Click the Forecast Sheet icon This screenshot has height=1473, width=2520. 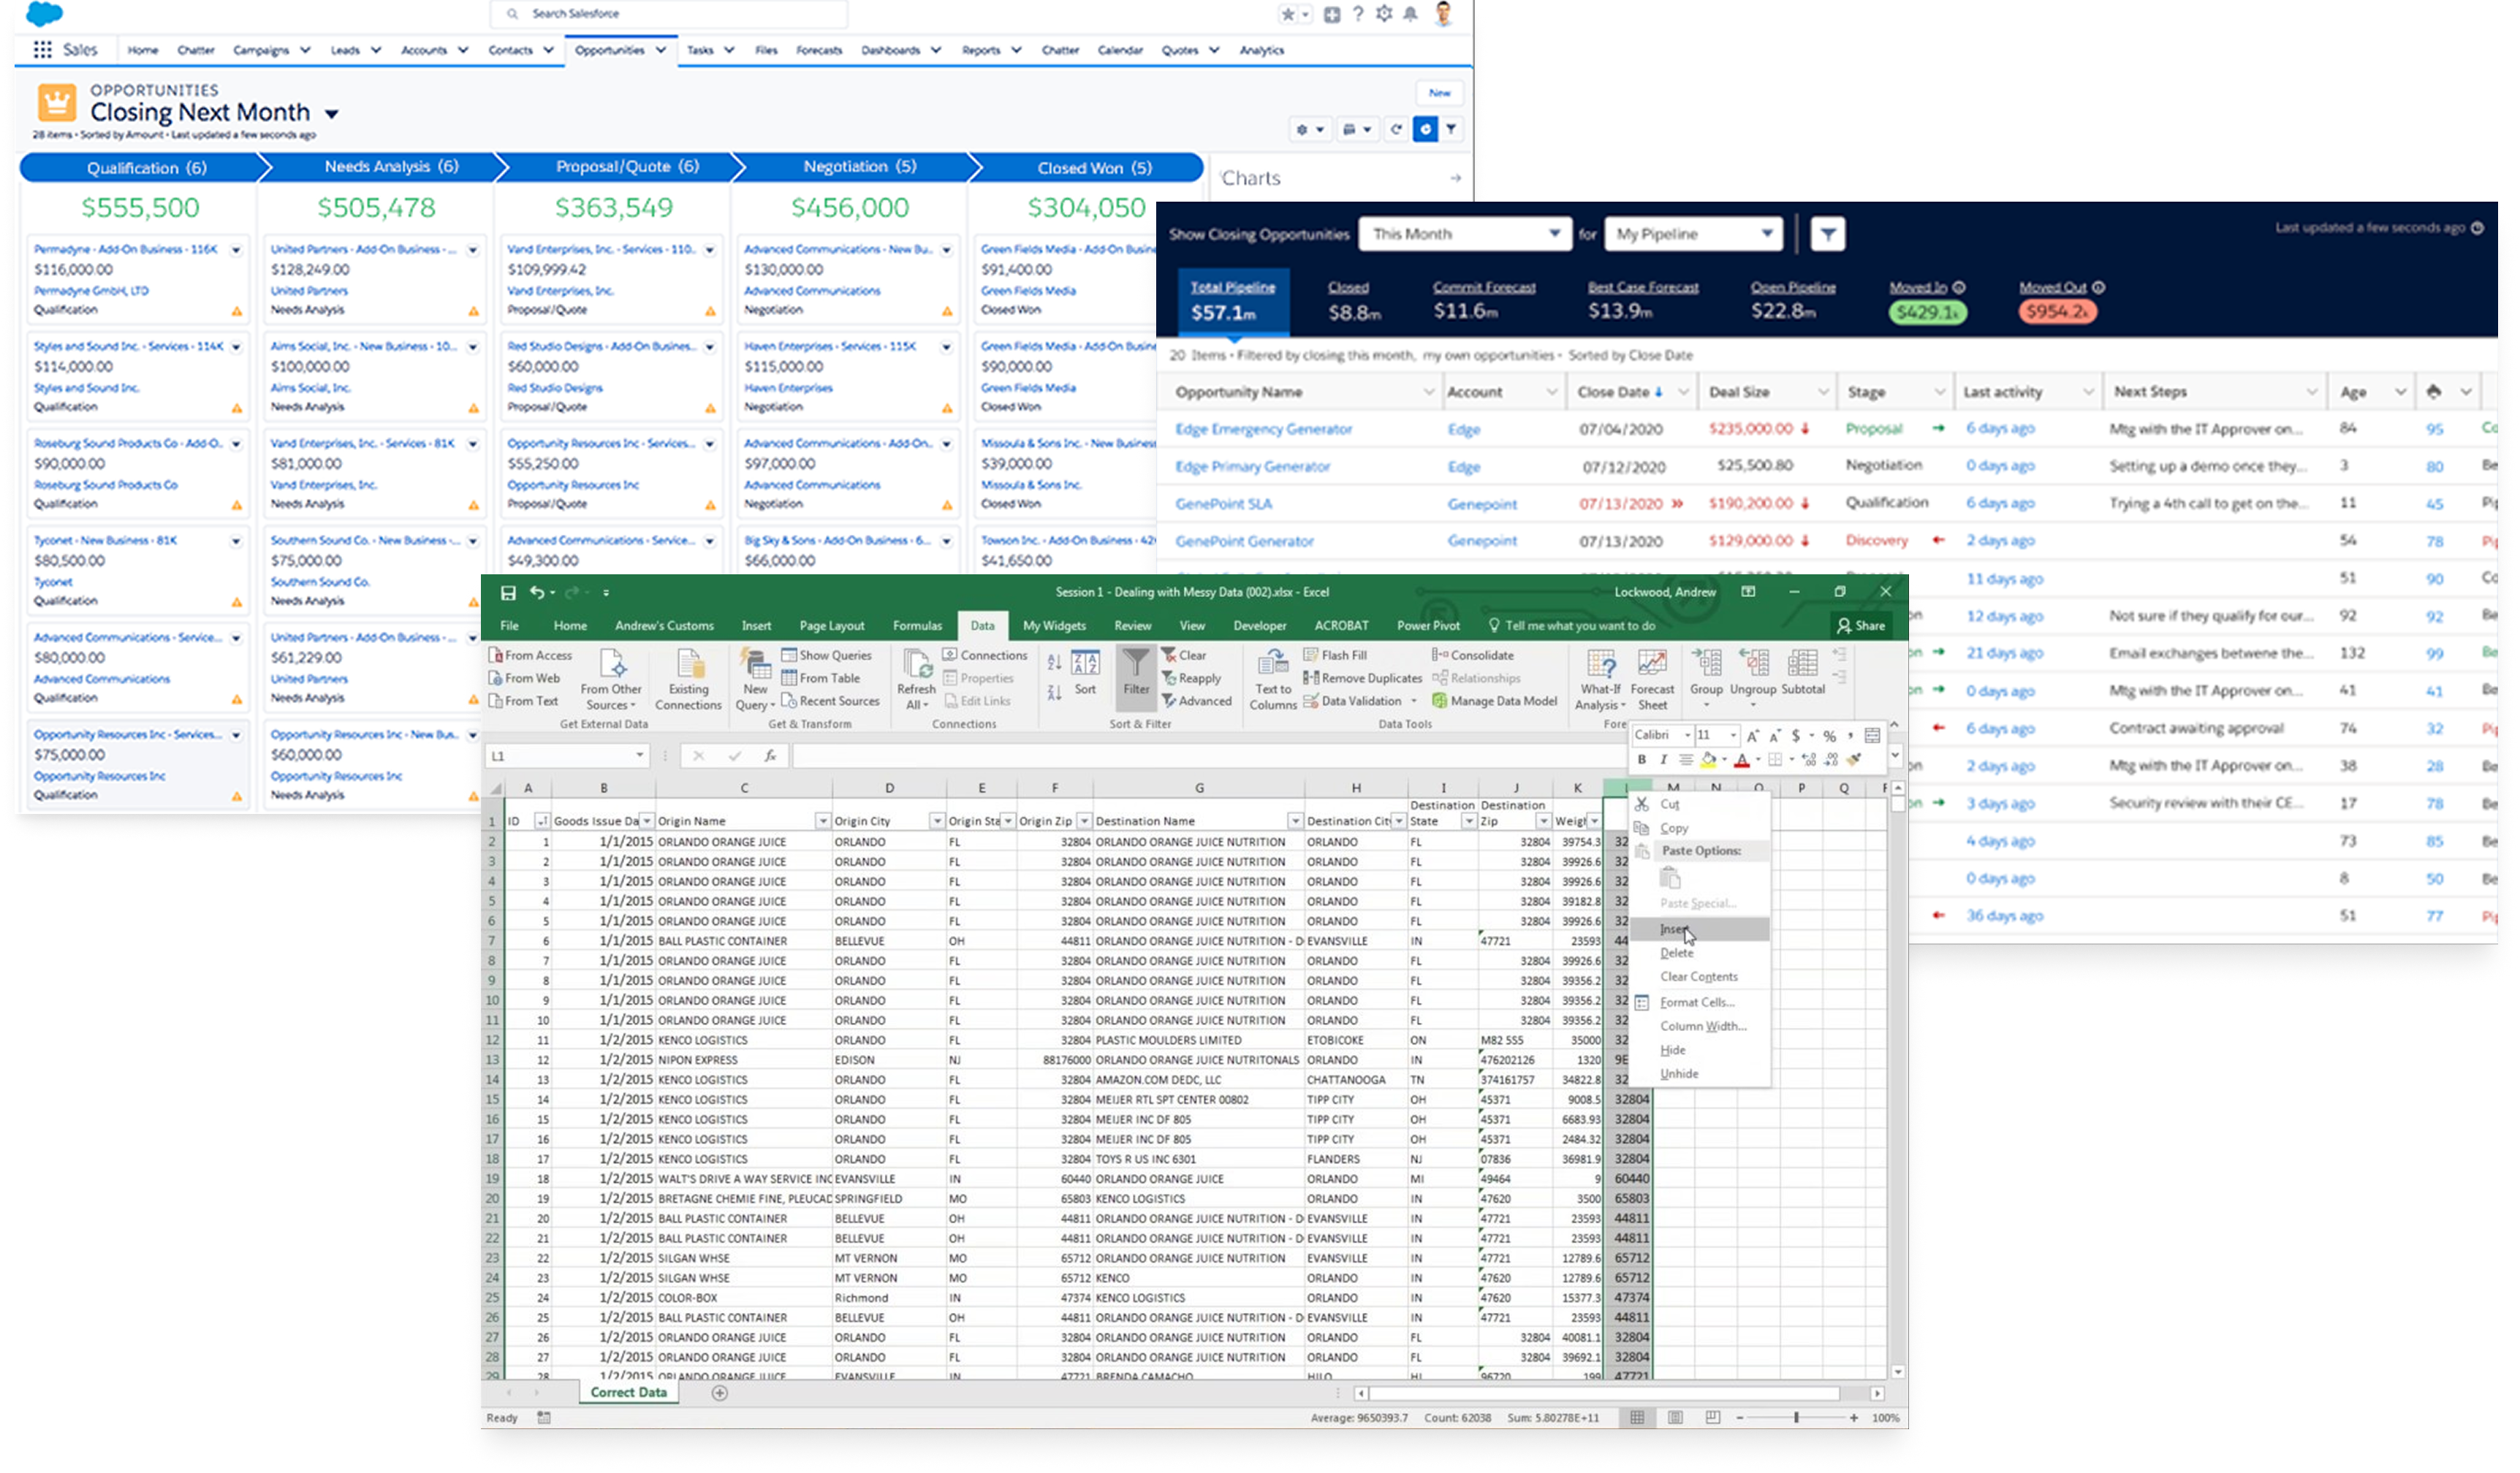point(1651,664)
